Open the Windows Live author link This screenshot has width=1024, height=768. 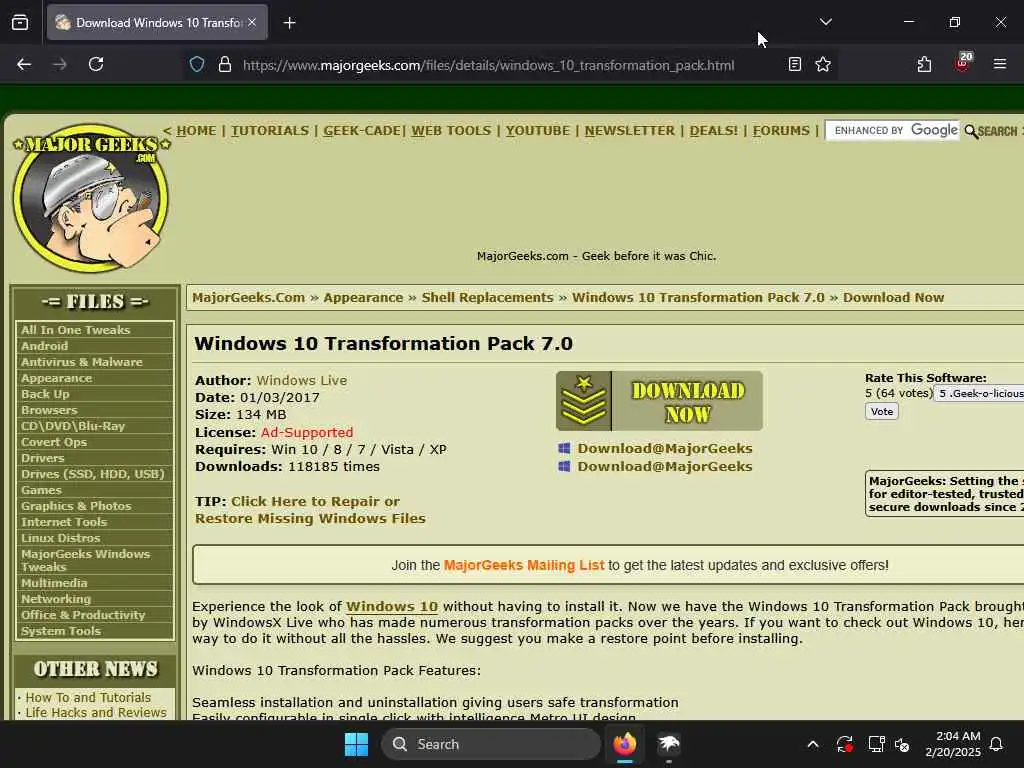pos(302,380)
